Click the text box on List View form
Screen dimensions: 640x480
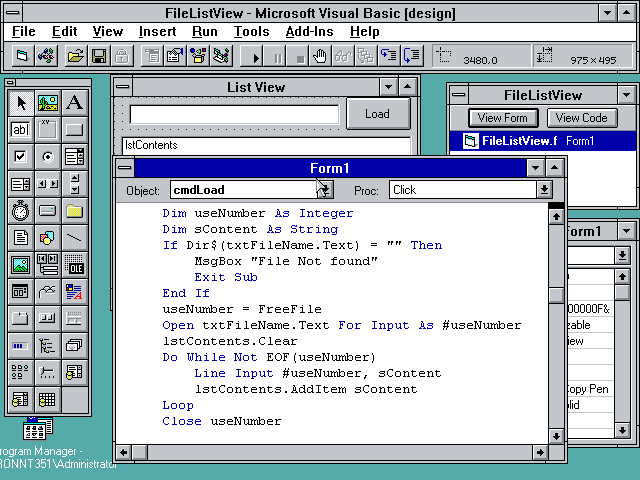[234, 114]
